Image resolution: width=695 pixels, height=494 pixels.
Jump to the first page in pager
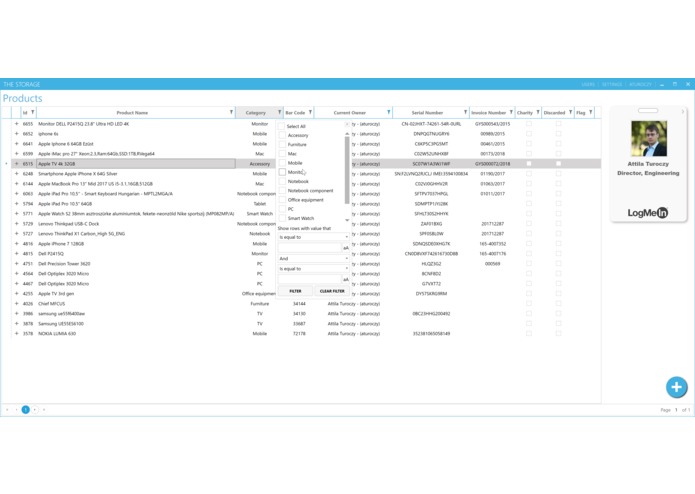pyautogui.click(x=8, y=410)
